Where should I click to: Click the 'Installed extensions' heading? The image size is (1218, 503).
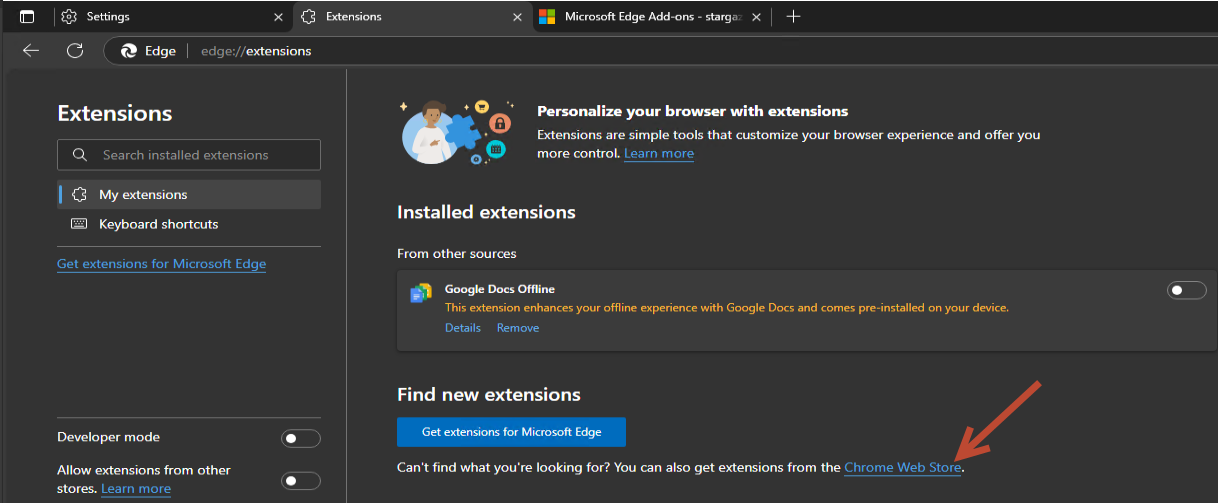486,212
